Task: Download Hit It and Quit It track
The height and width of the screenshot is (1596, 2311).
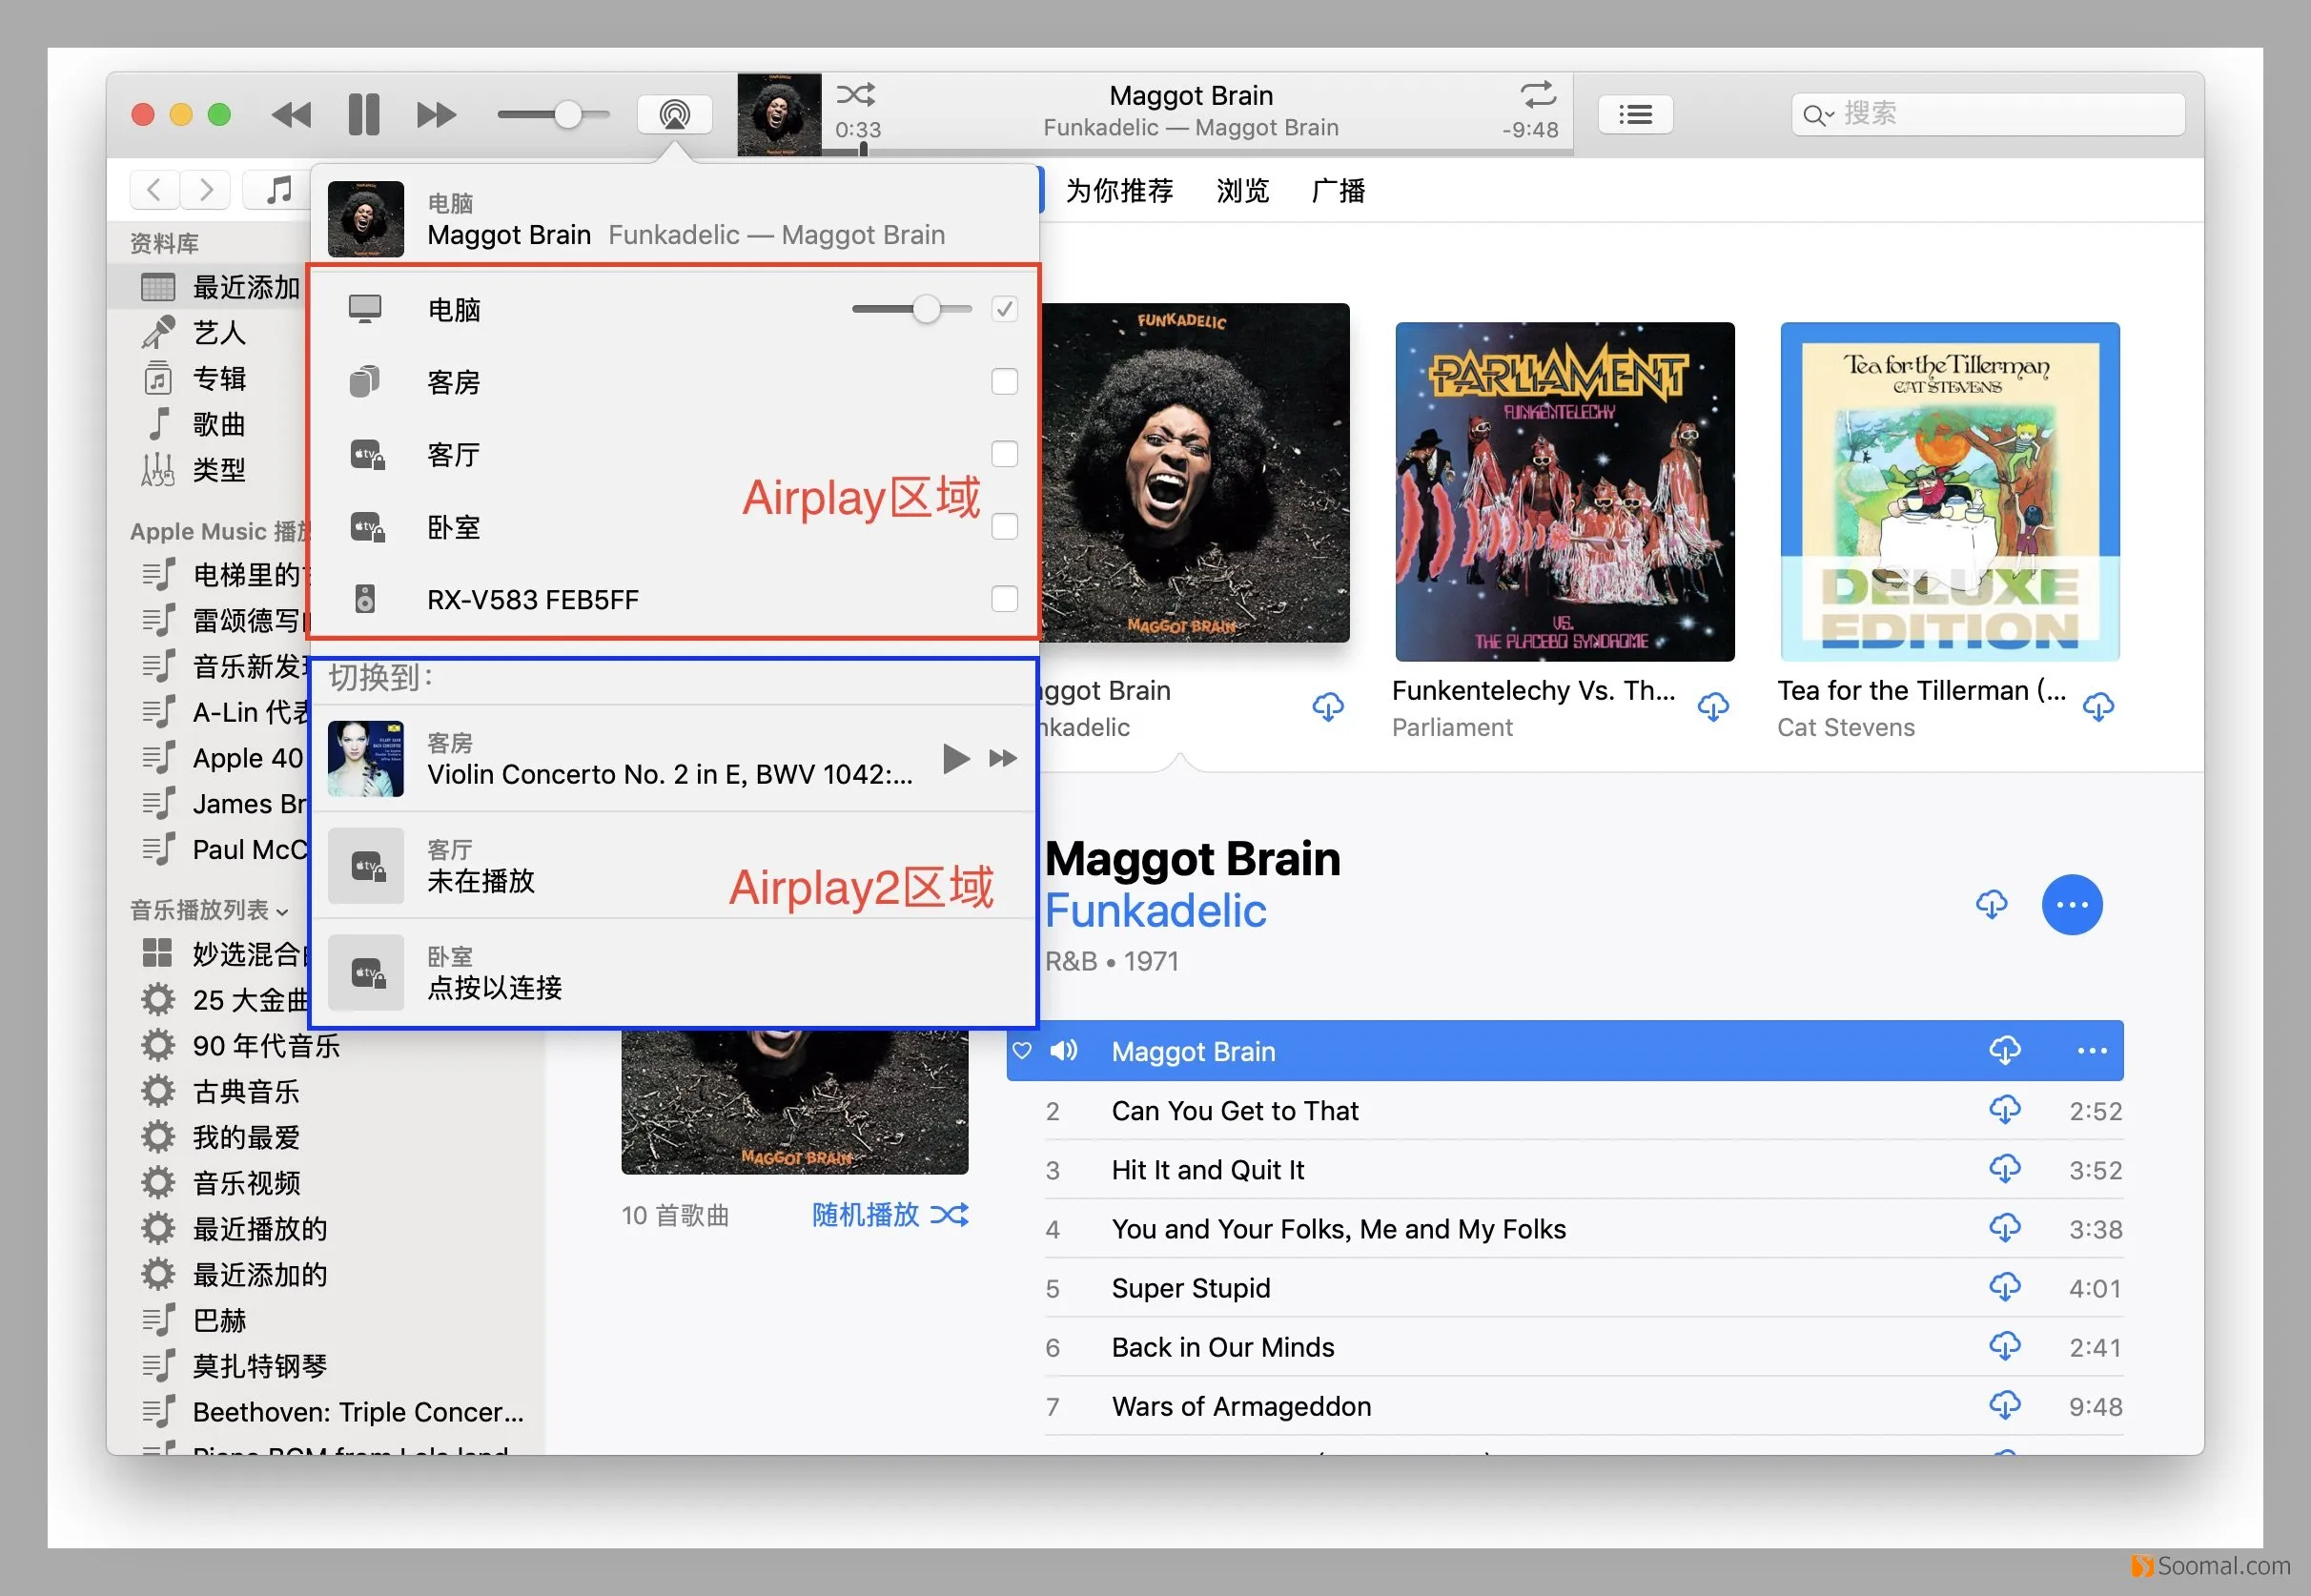Action: 2005,1169
